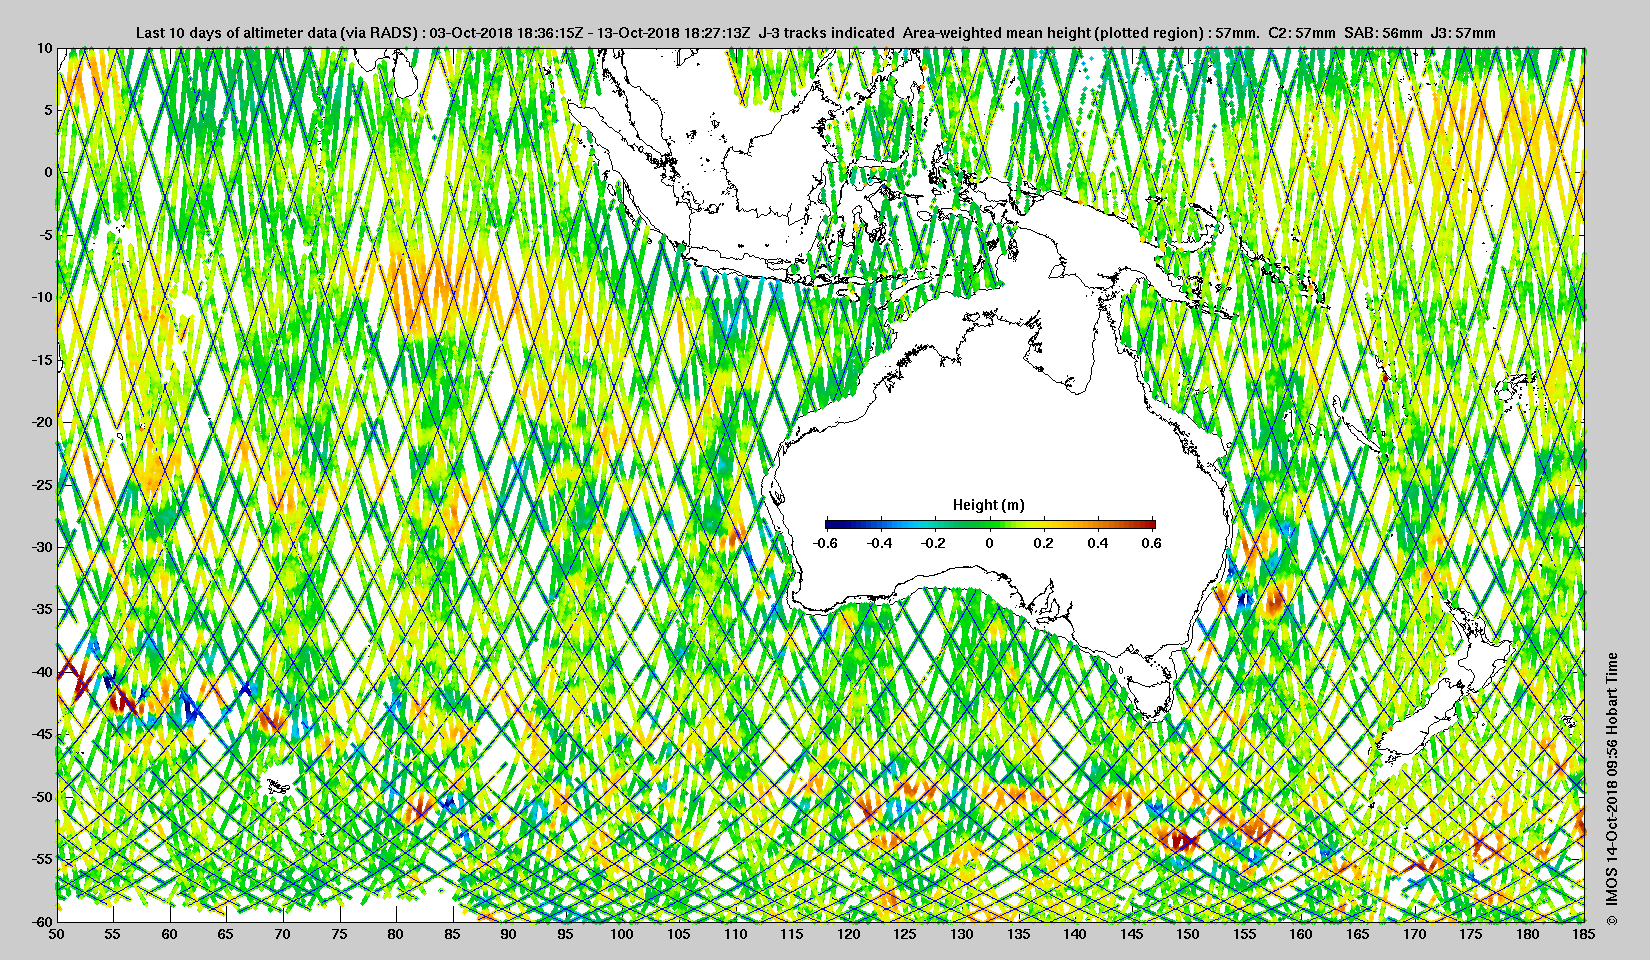Select the 0.2 colorbar tick label
1650x960 pixels.
tap(1043, 543)
